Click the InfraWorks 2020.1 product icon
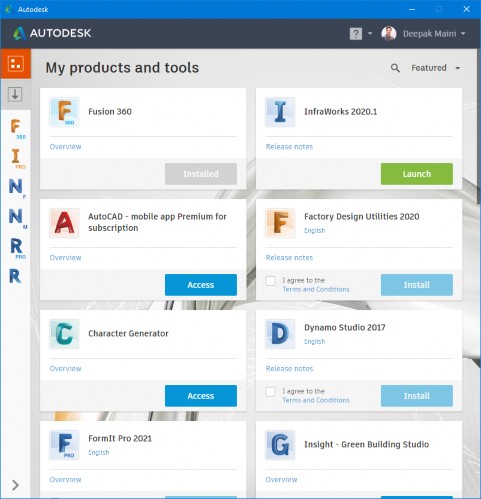Image resolution: width=481 pixels, height=499 pixels. pyautogui.click(x=280, y=112)
